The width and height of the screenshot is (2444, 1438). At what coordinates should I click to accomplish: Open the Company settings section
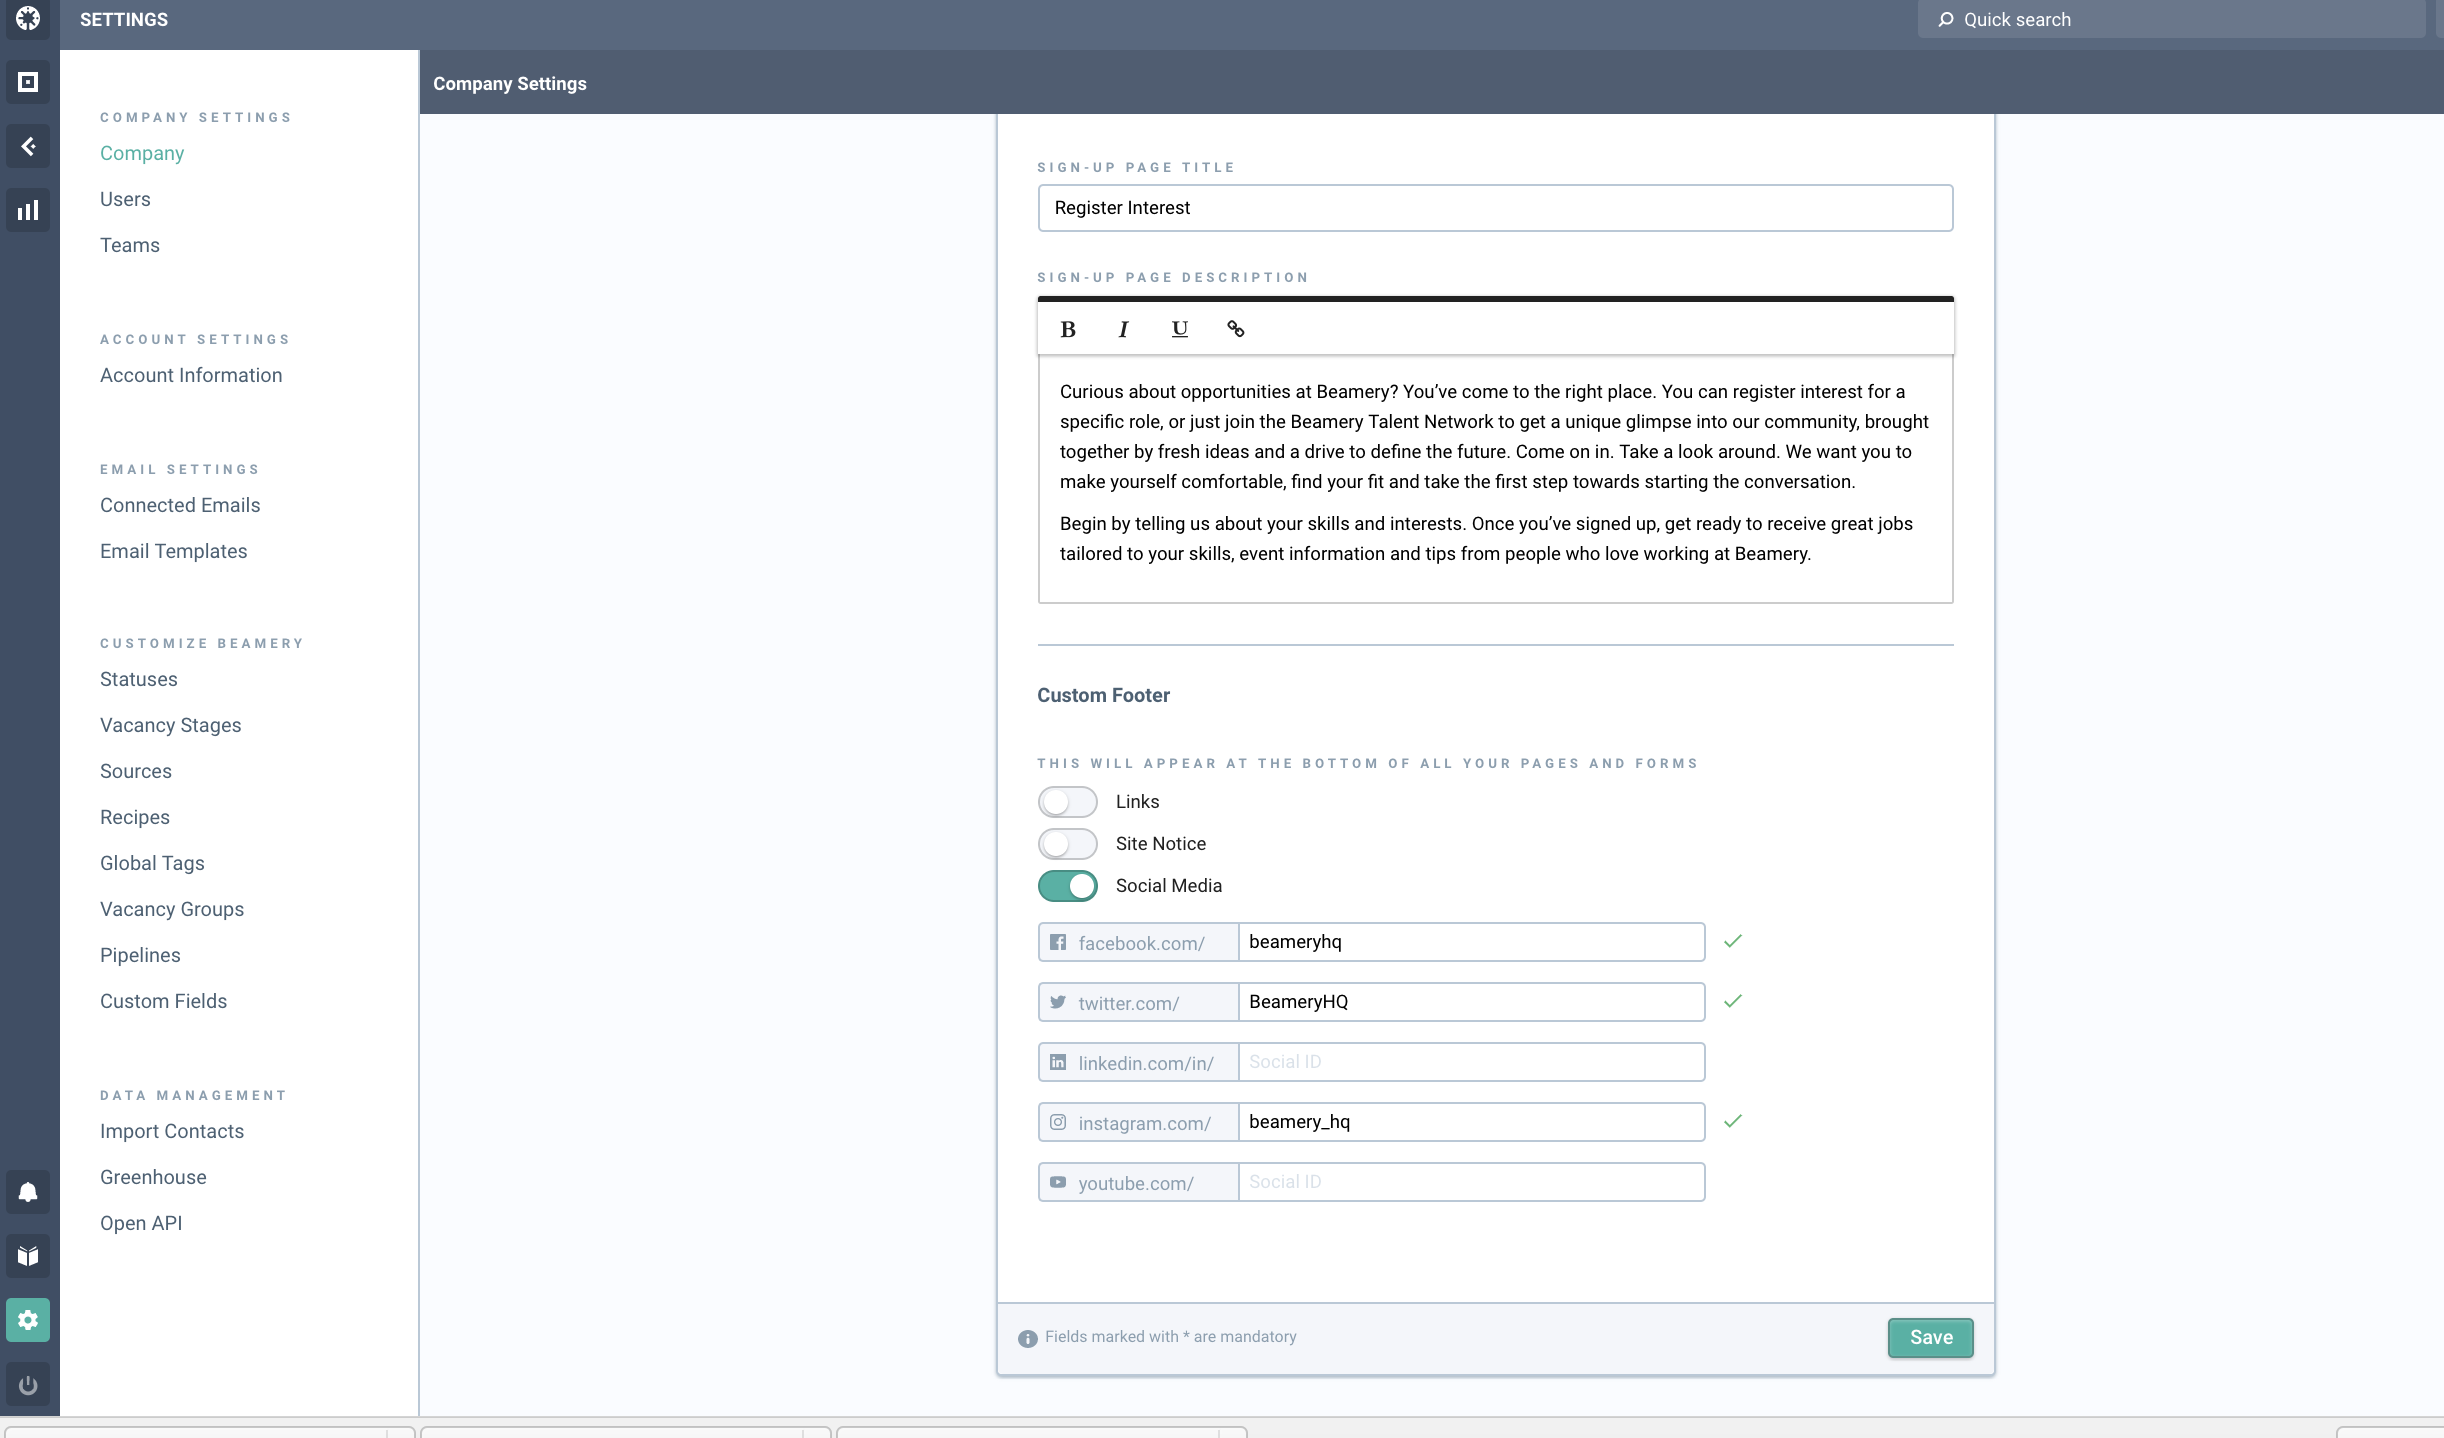(x=140, y=152)
